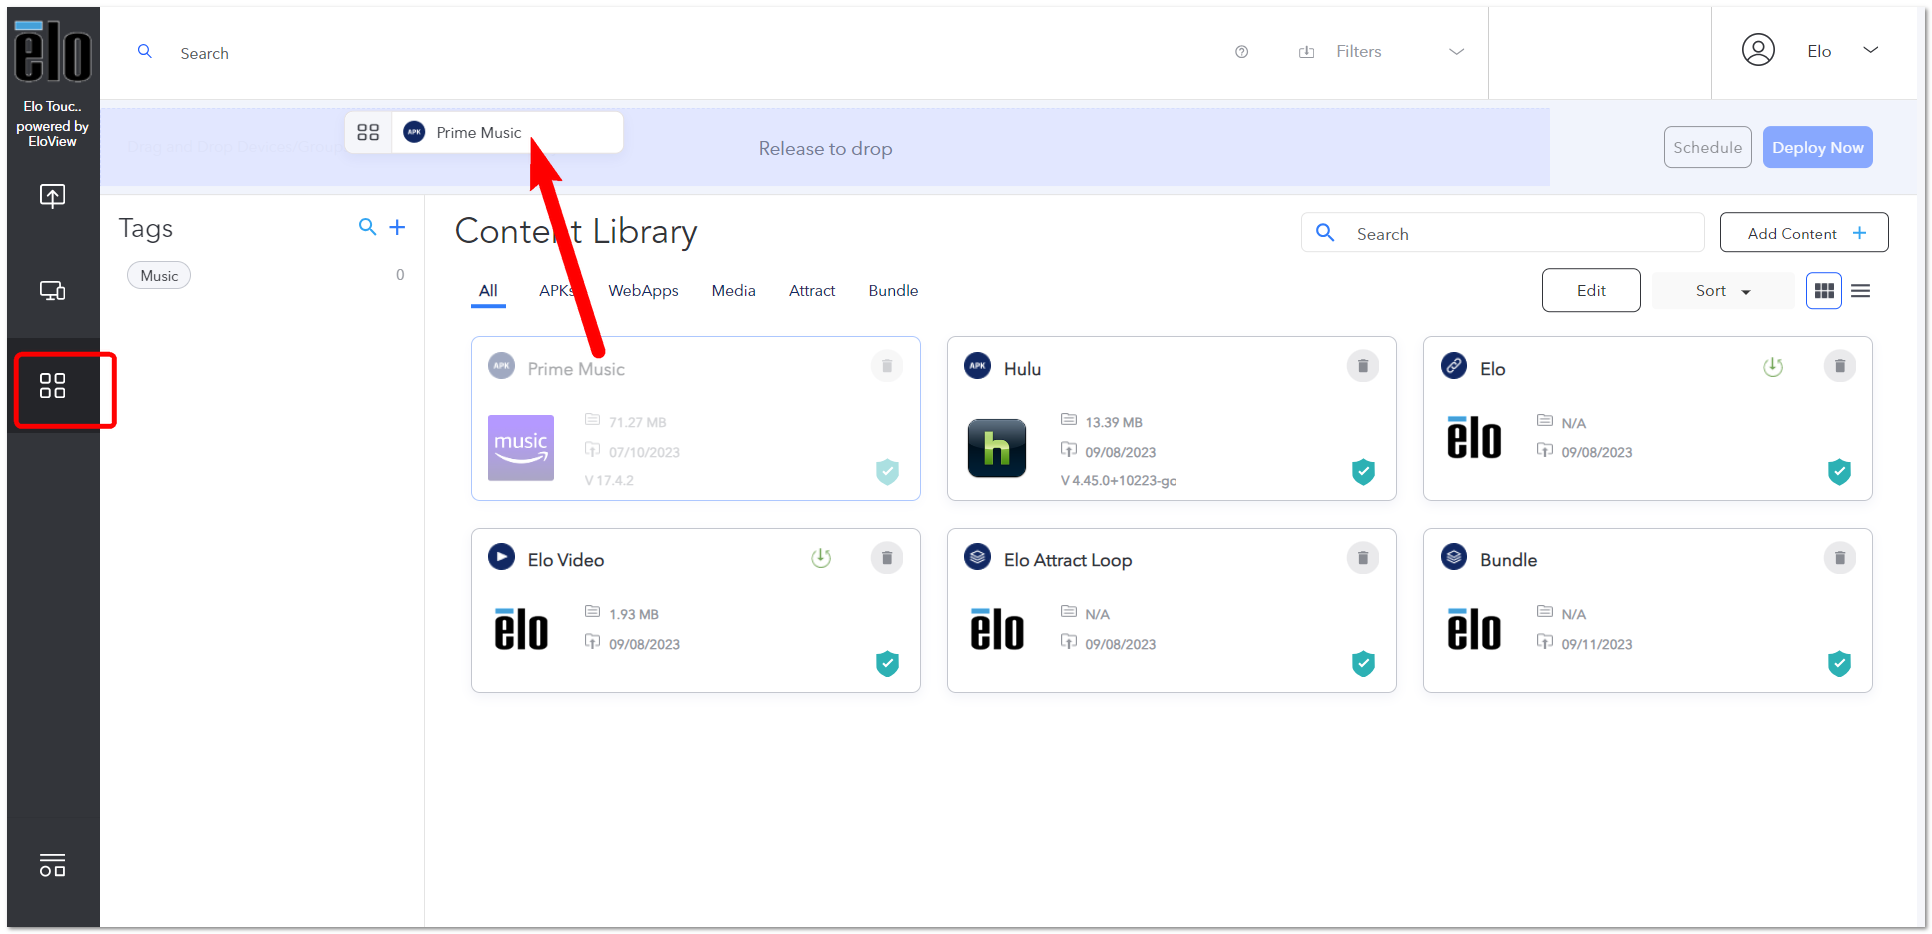Select the All tab

click(488, 291)
